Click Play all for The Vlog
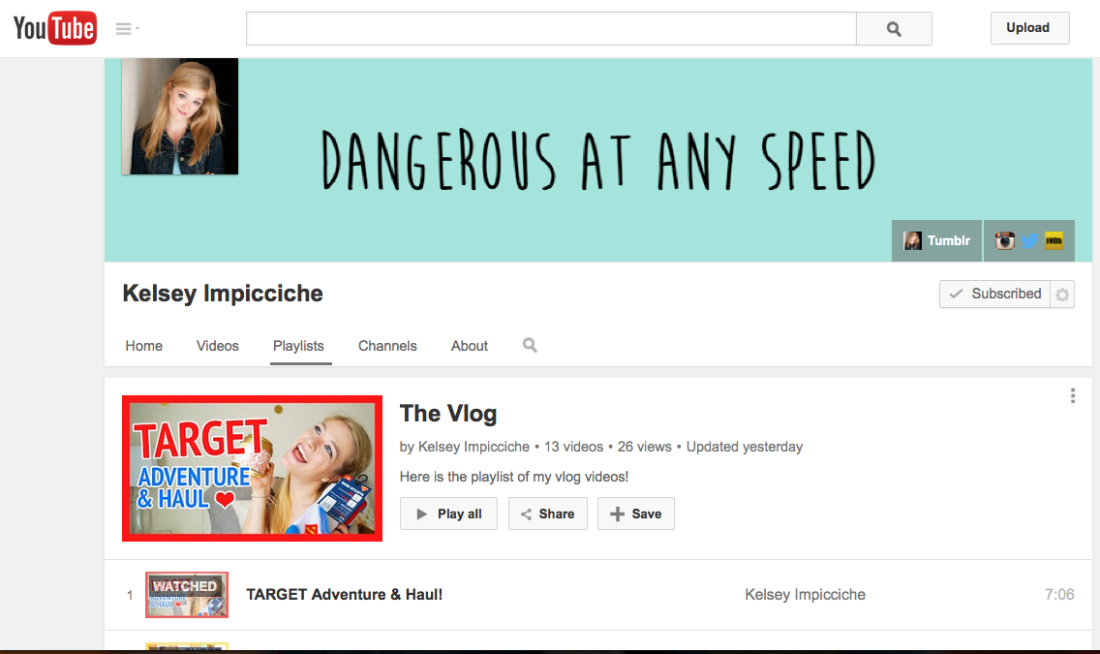 point(448,514)
